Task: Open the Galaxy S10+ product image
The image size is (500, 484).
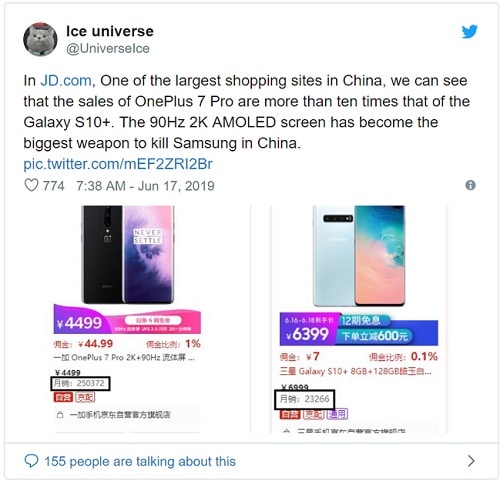Action: pos(359,256)
